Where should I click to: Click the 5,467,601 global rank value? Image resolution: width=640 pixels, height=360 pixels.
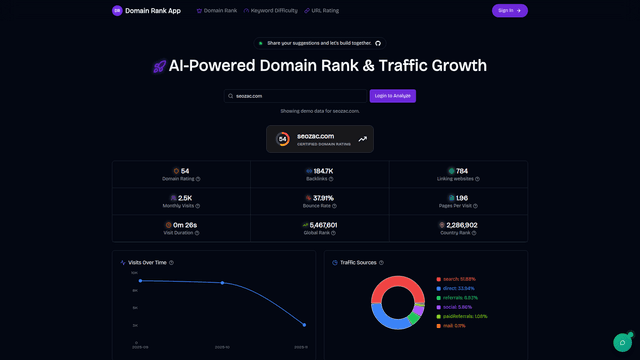[323, 225]
